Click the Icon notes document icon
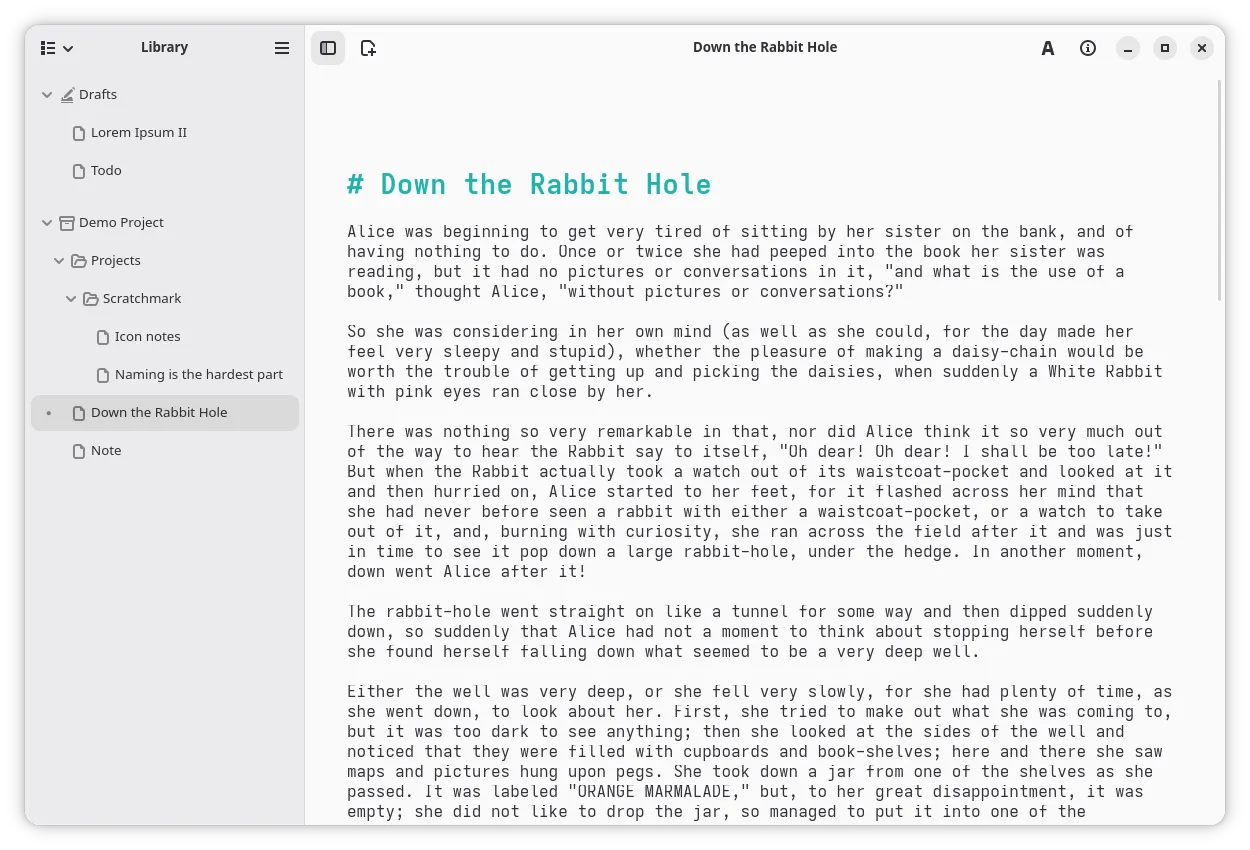Image resolution: width=1250 pixels, height=850 pixels. (103, 337)
